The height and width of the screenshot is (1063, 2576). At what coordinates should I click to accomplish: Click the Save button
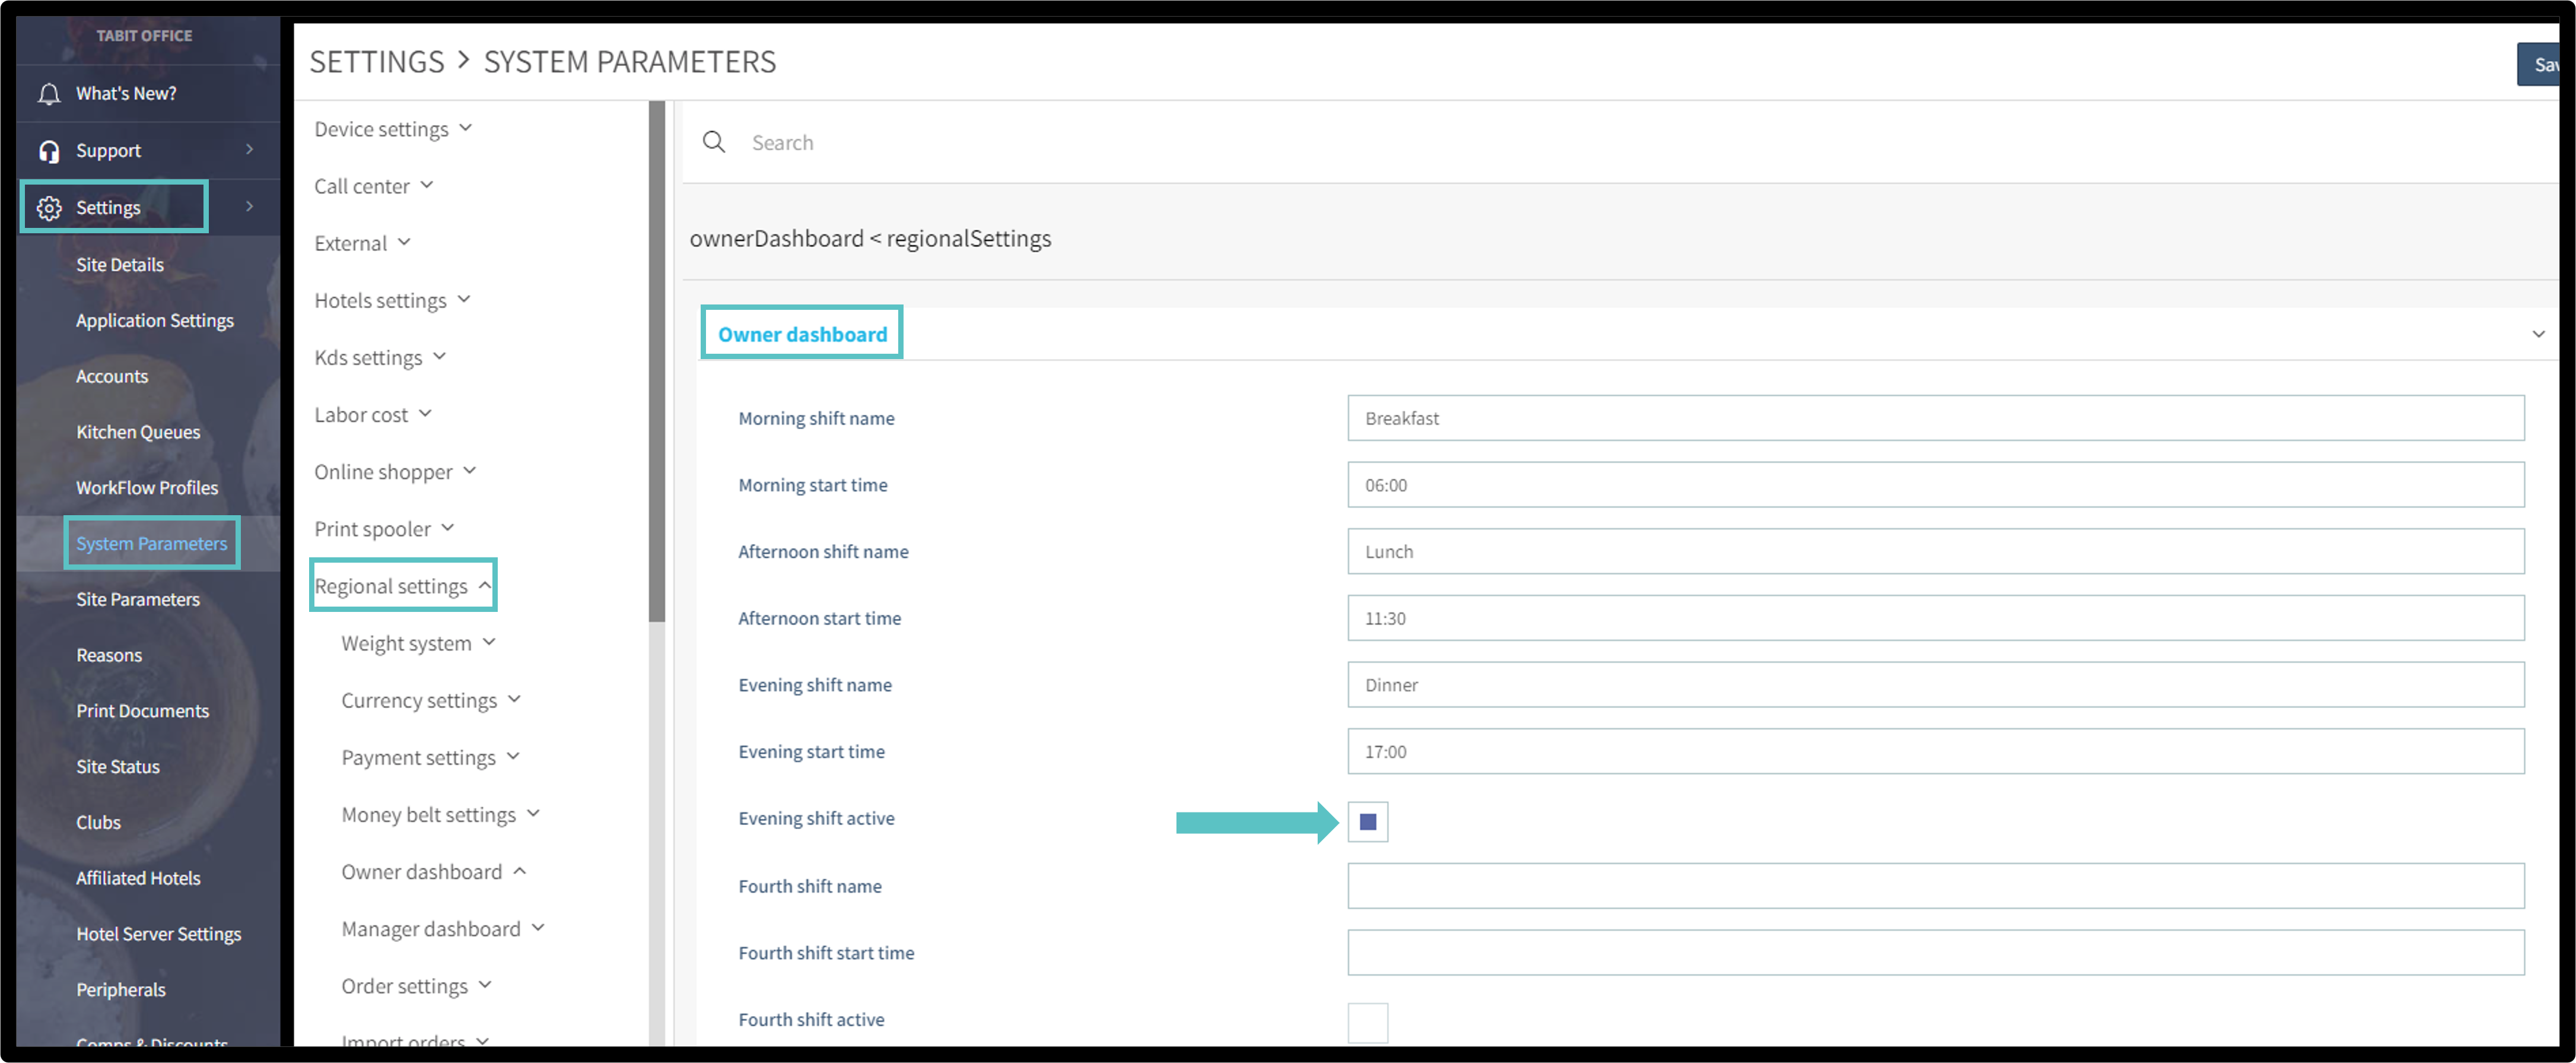[x=2541, y=65]
